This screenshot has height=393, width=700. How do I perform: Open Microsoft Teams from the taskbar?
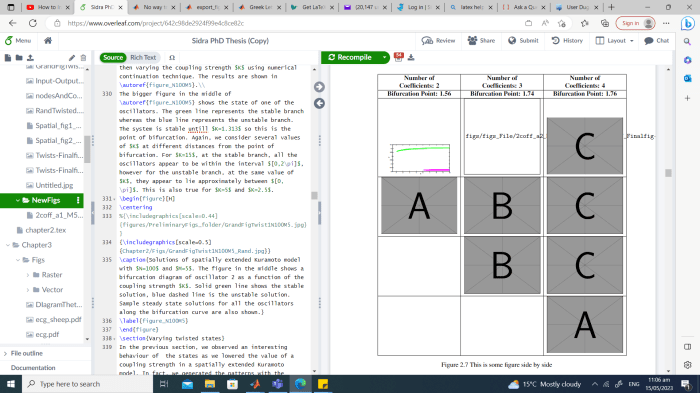point(278,384)
